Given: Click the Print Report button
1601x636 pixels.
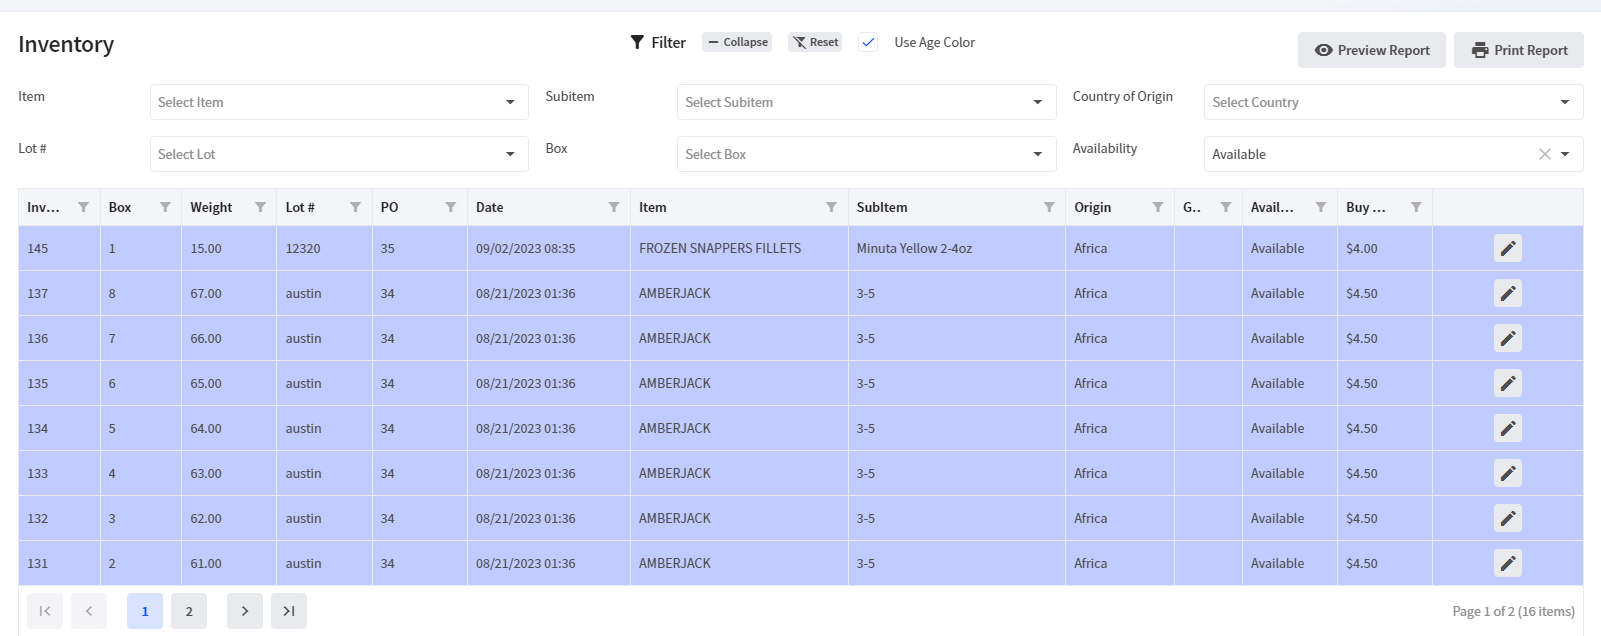Looking at the screenshot, I should (1518, 50).
